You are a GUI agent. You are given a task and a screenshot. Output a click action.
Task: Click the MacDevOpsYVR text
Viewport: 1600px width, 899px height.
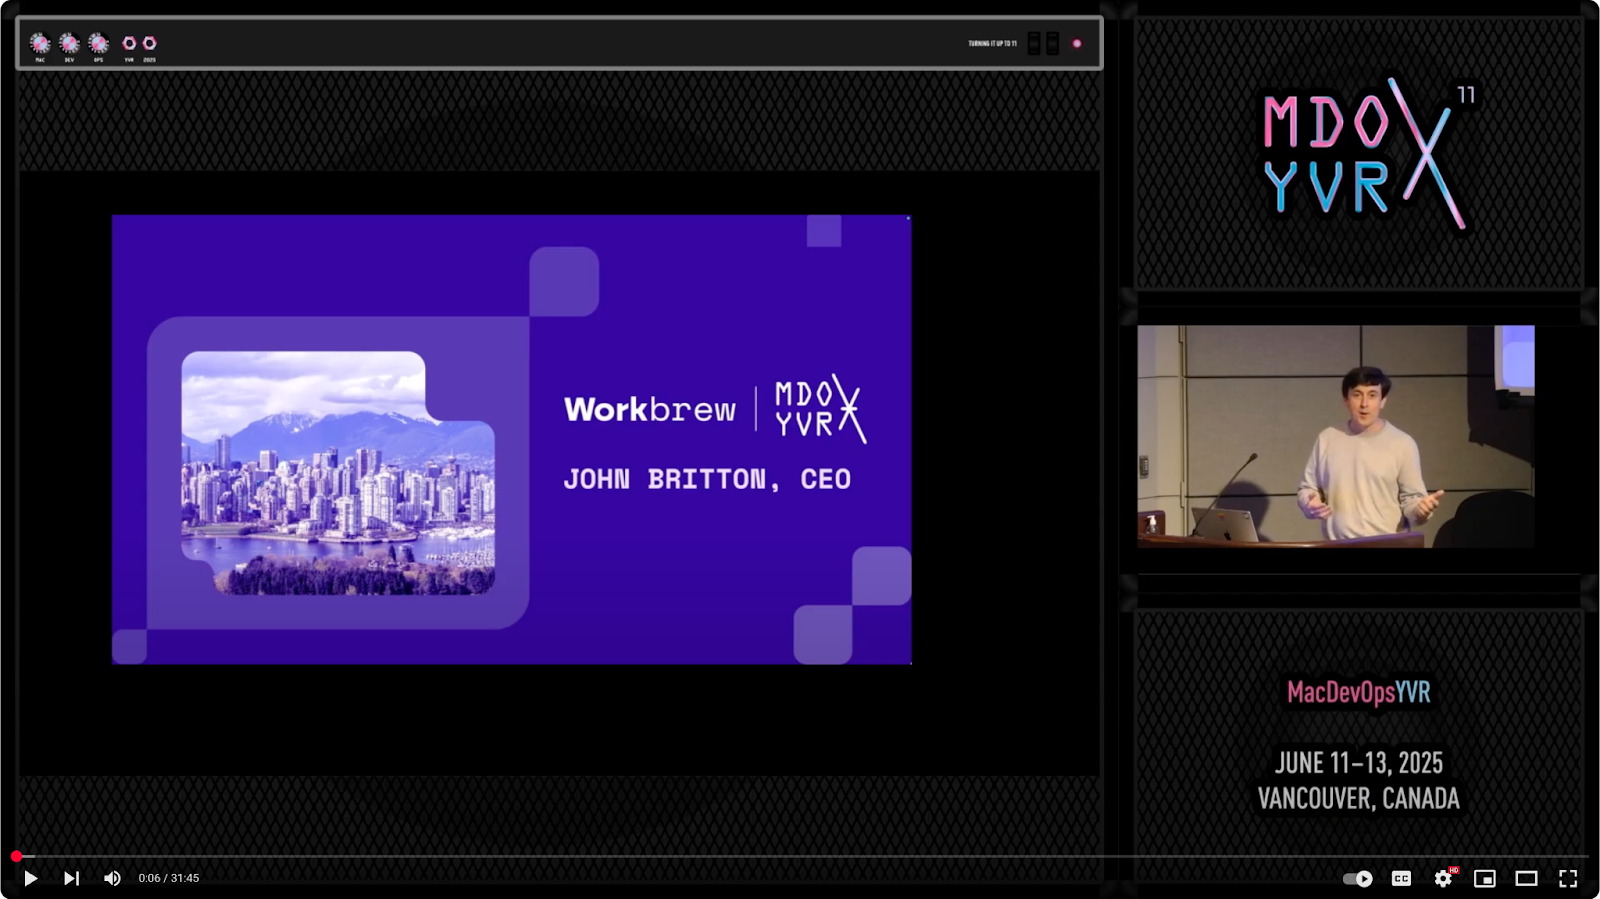click(x=1358, y=692)
